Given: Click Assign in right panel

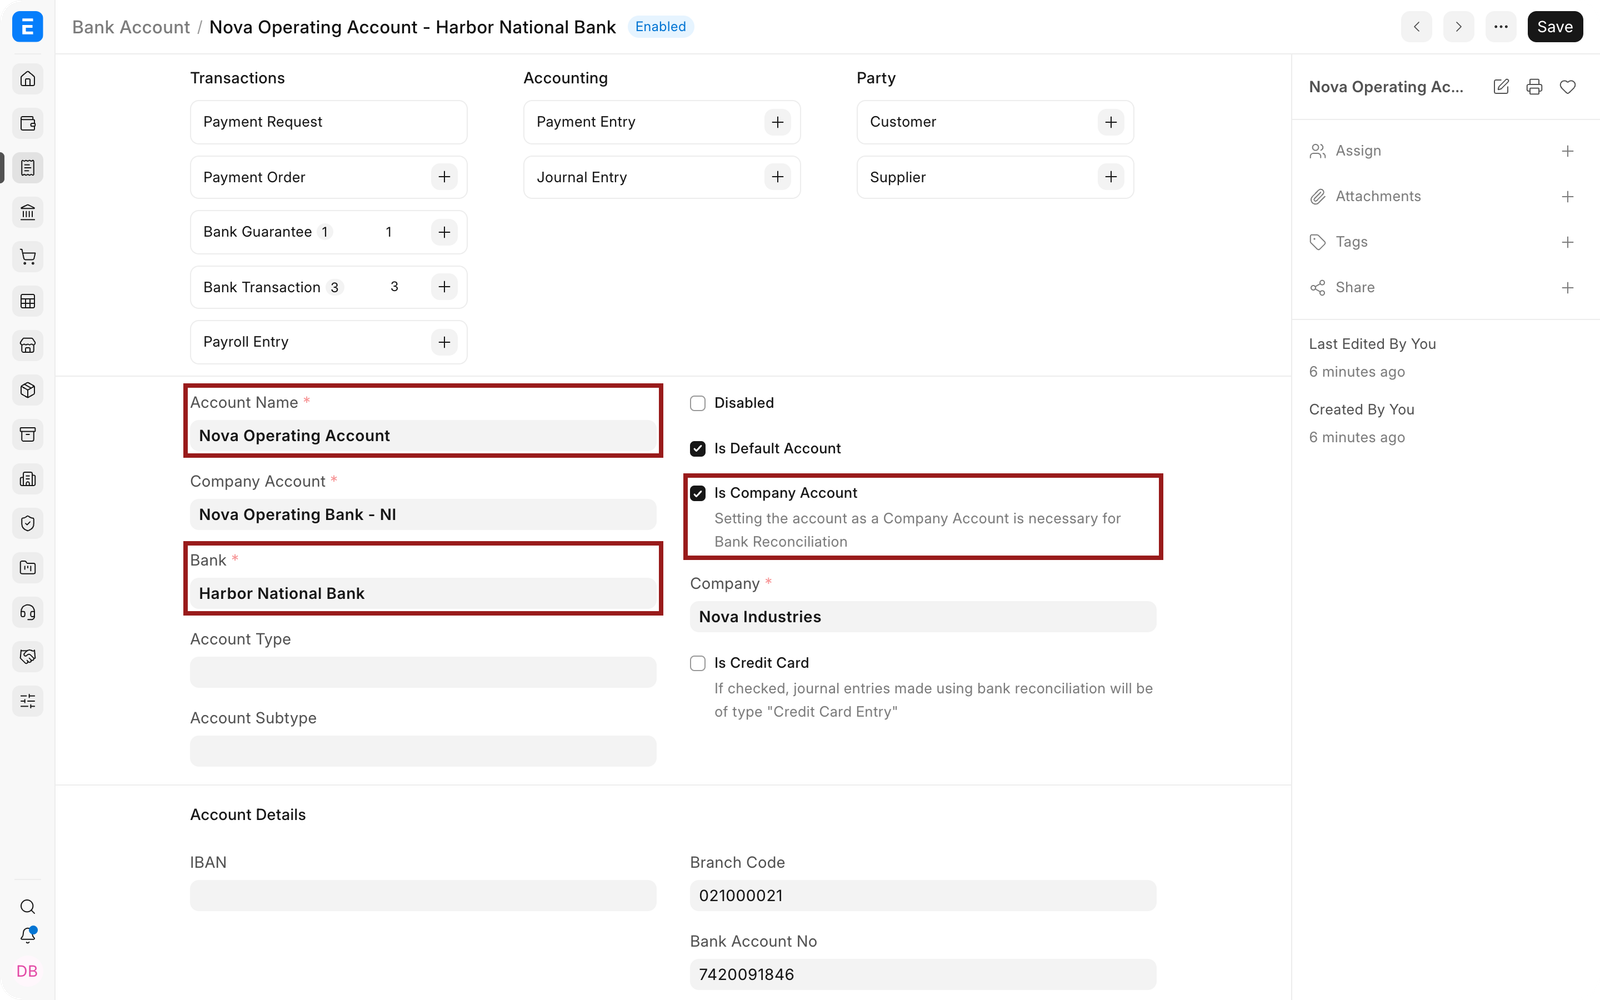Looking at the screenshot, I should 1358,151.
